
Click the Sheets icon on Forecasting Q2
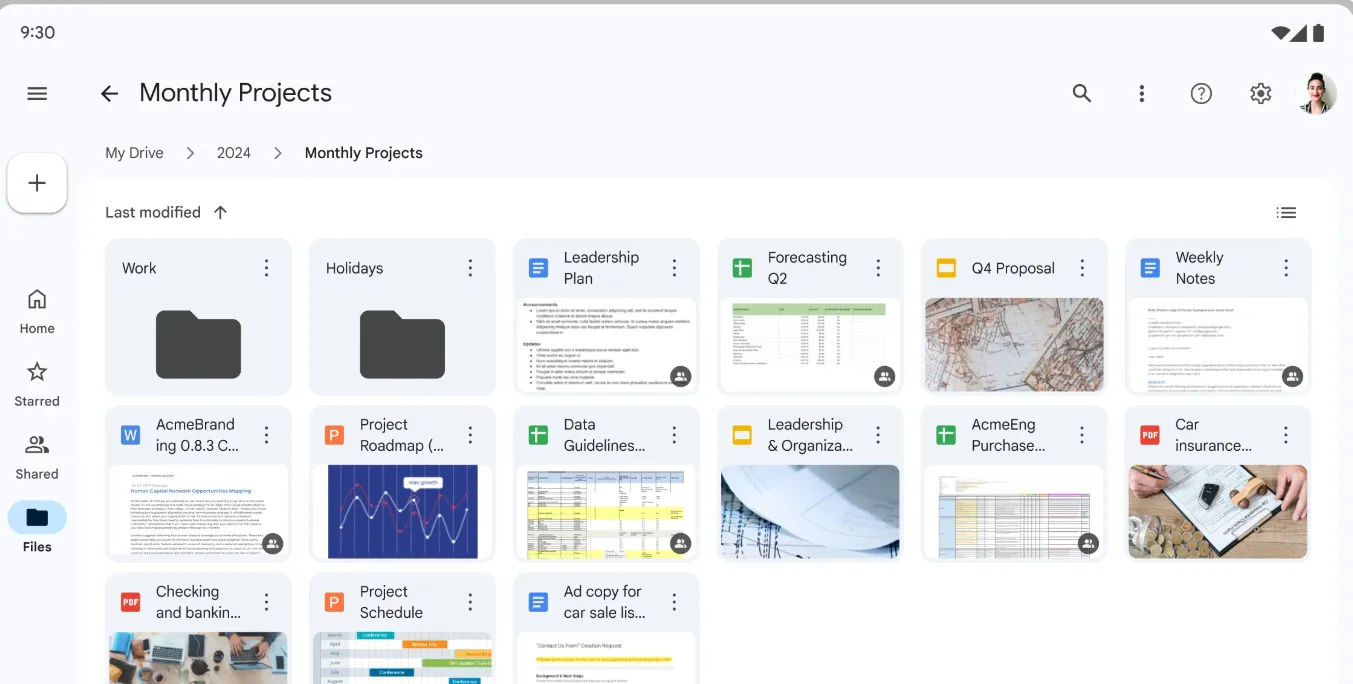point(742,268)
